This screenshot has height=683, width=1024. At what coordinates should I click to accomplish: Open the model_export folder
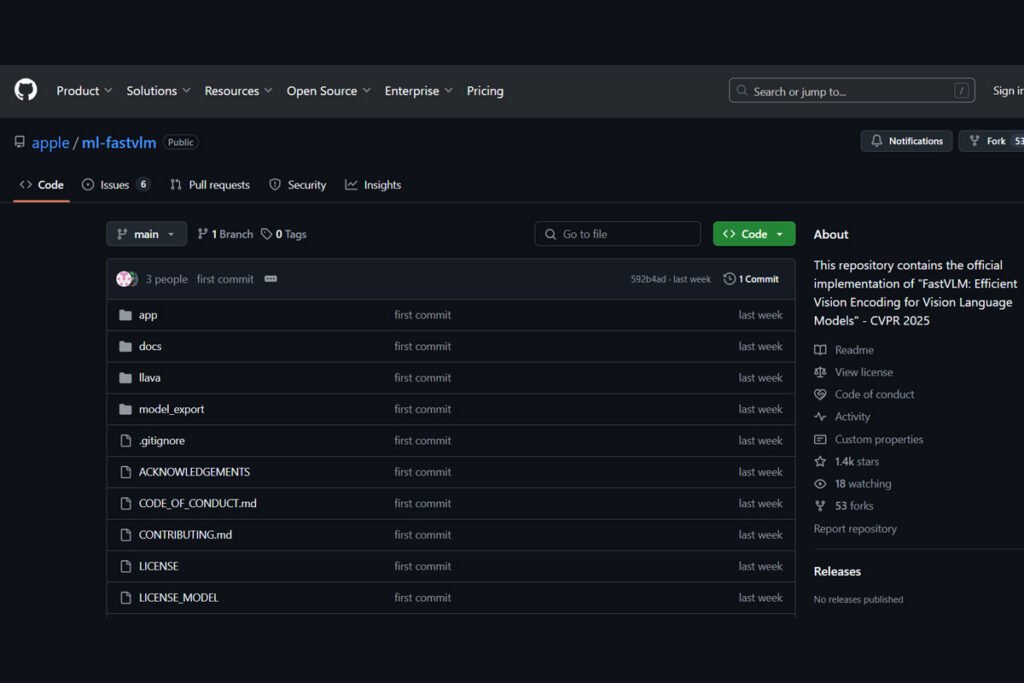pos(171,409)
